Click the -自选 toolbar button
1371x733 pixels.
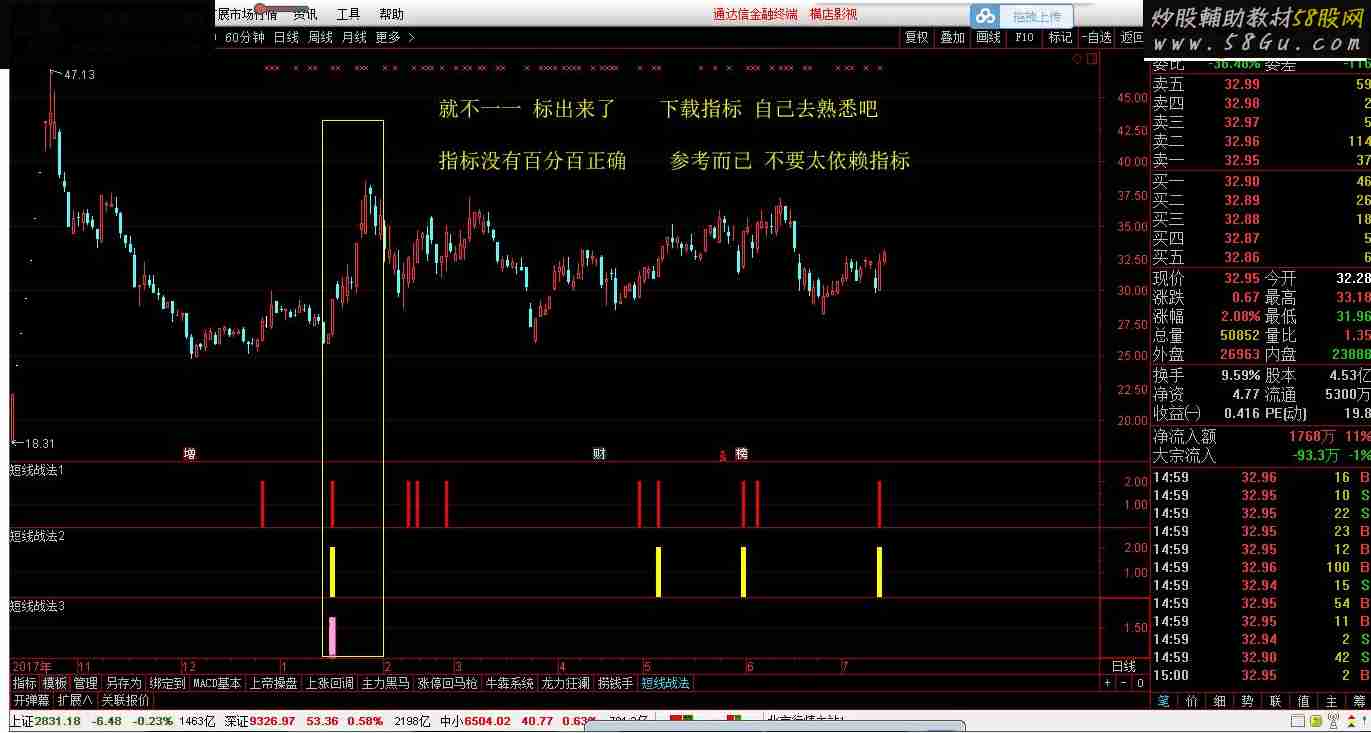click(1096, 37)
